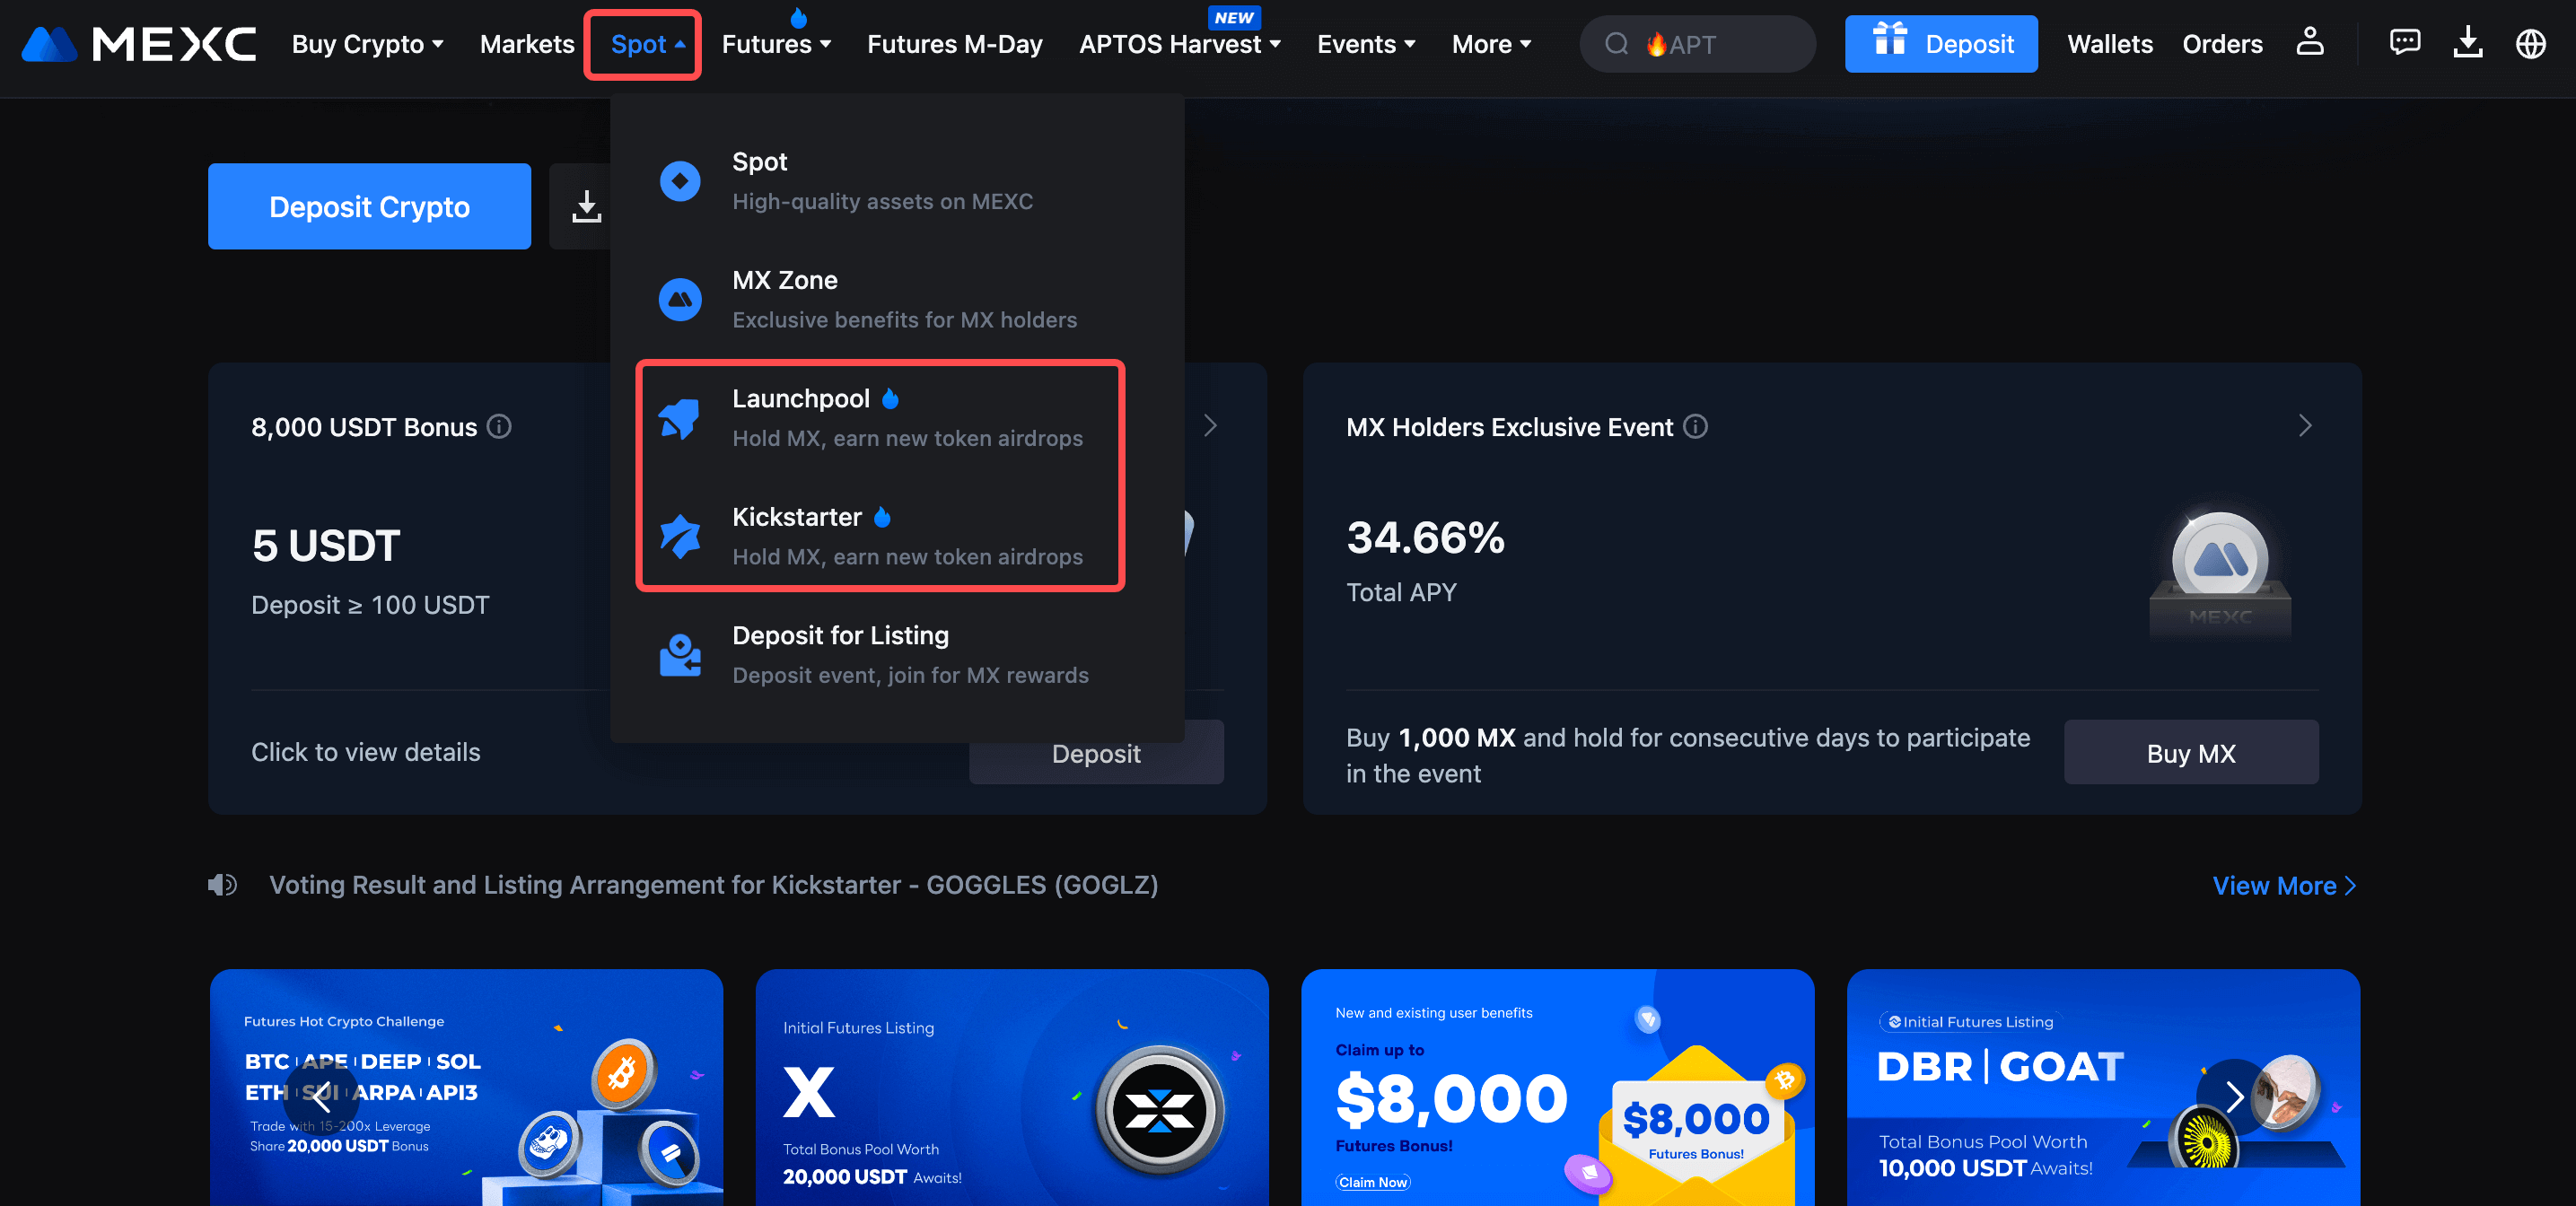Click the MEXC logo
2576x1206 pixels.
click(x=139, y=44)
